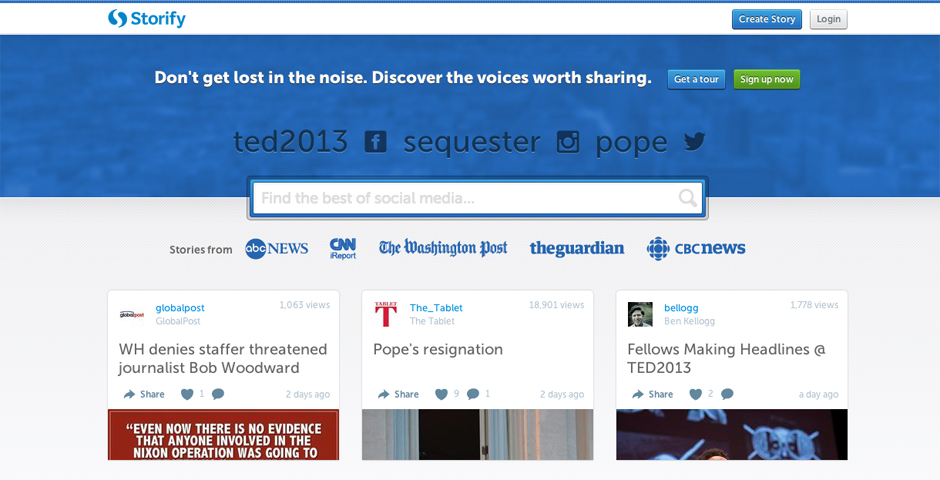
Task: Click the 18,901 views text
Action: 556,305
